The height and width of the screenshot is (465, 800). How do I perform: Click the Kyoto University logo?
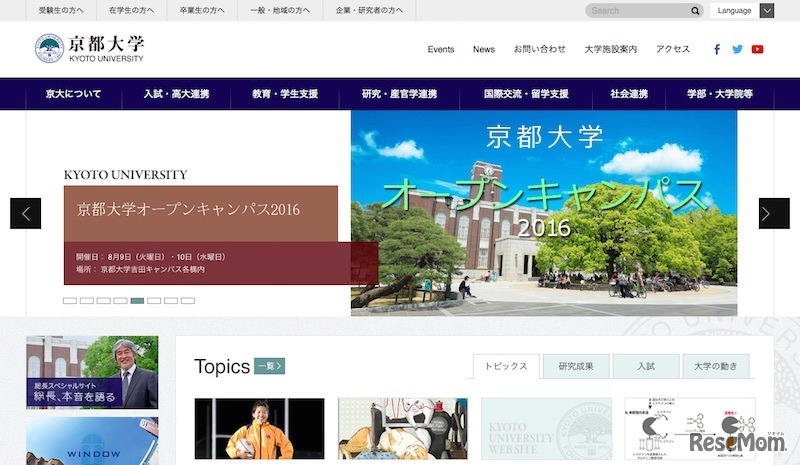89,48
